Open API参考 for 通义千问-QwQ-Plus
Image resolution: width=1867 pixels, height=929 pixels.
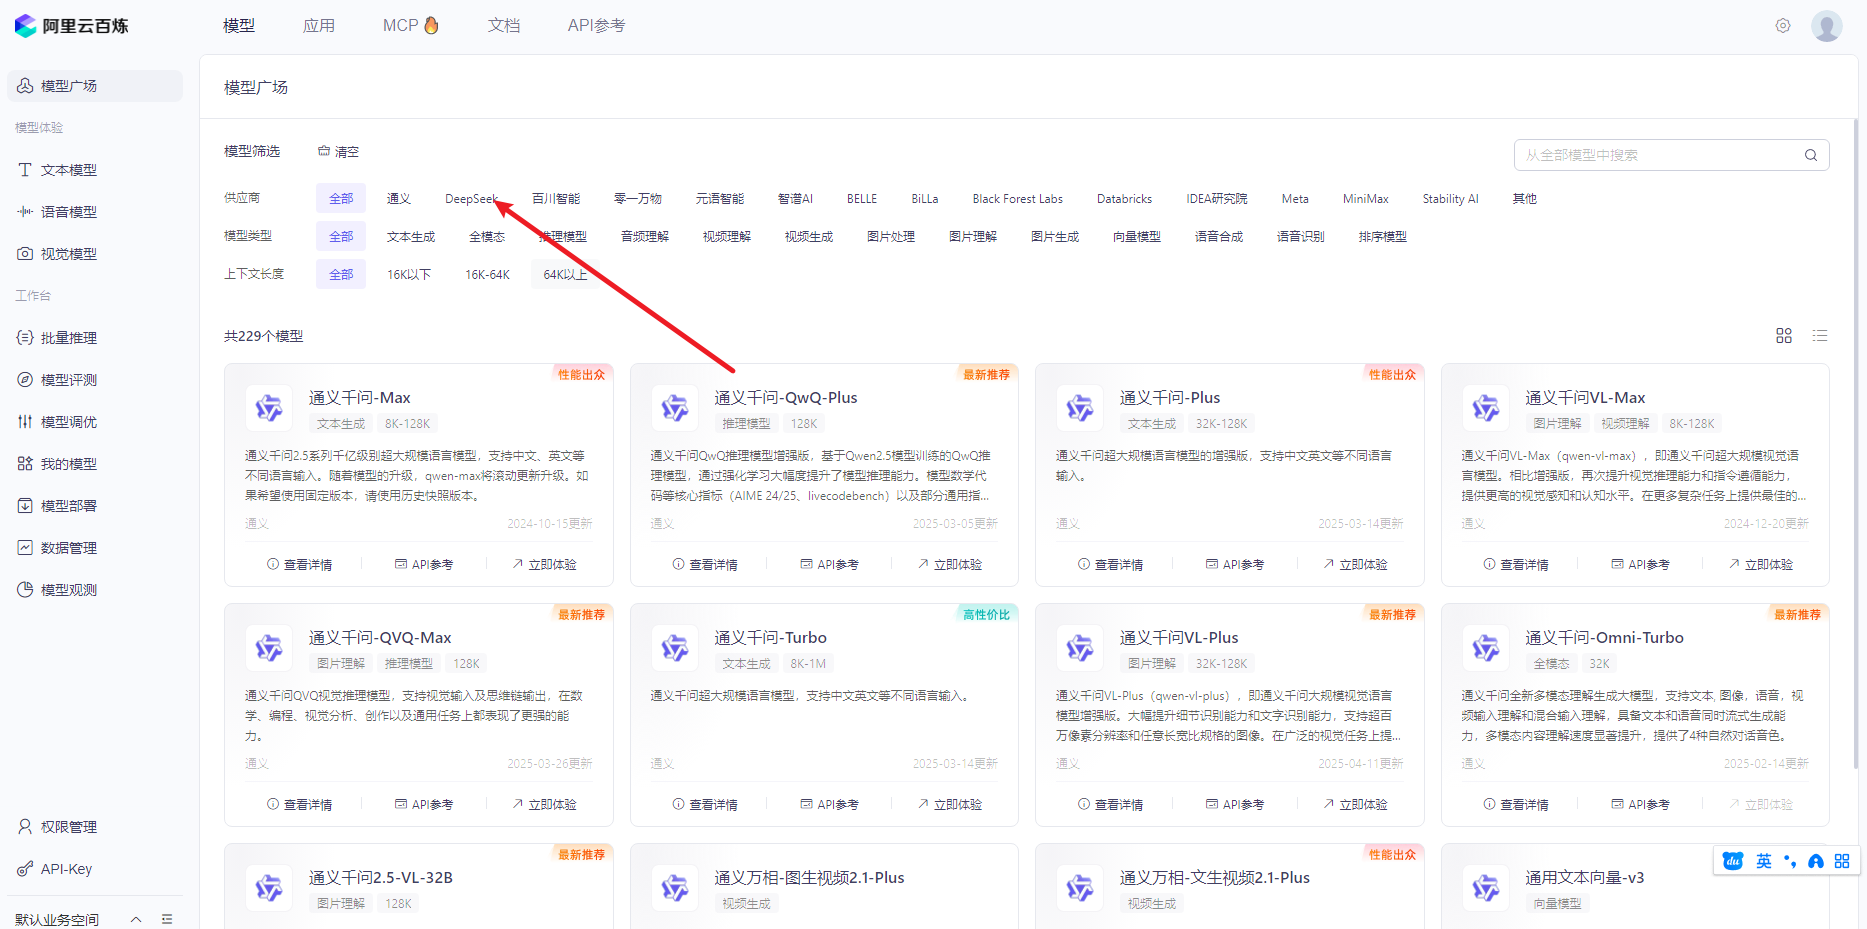pyautogui.click(x=829, y=565)
